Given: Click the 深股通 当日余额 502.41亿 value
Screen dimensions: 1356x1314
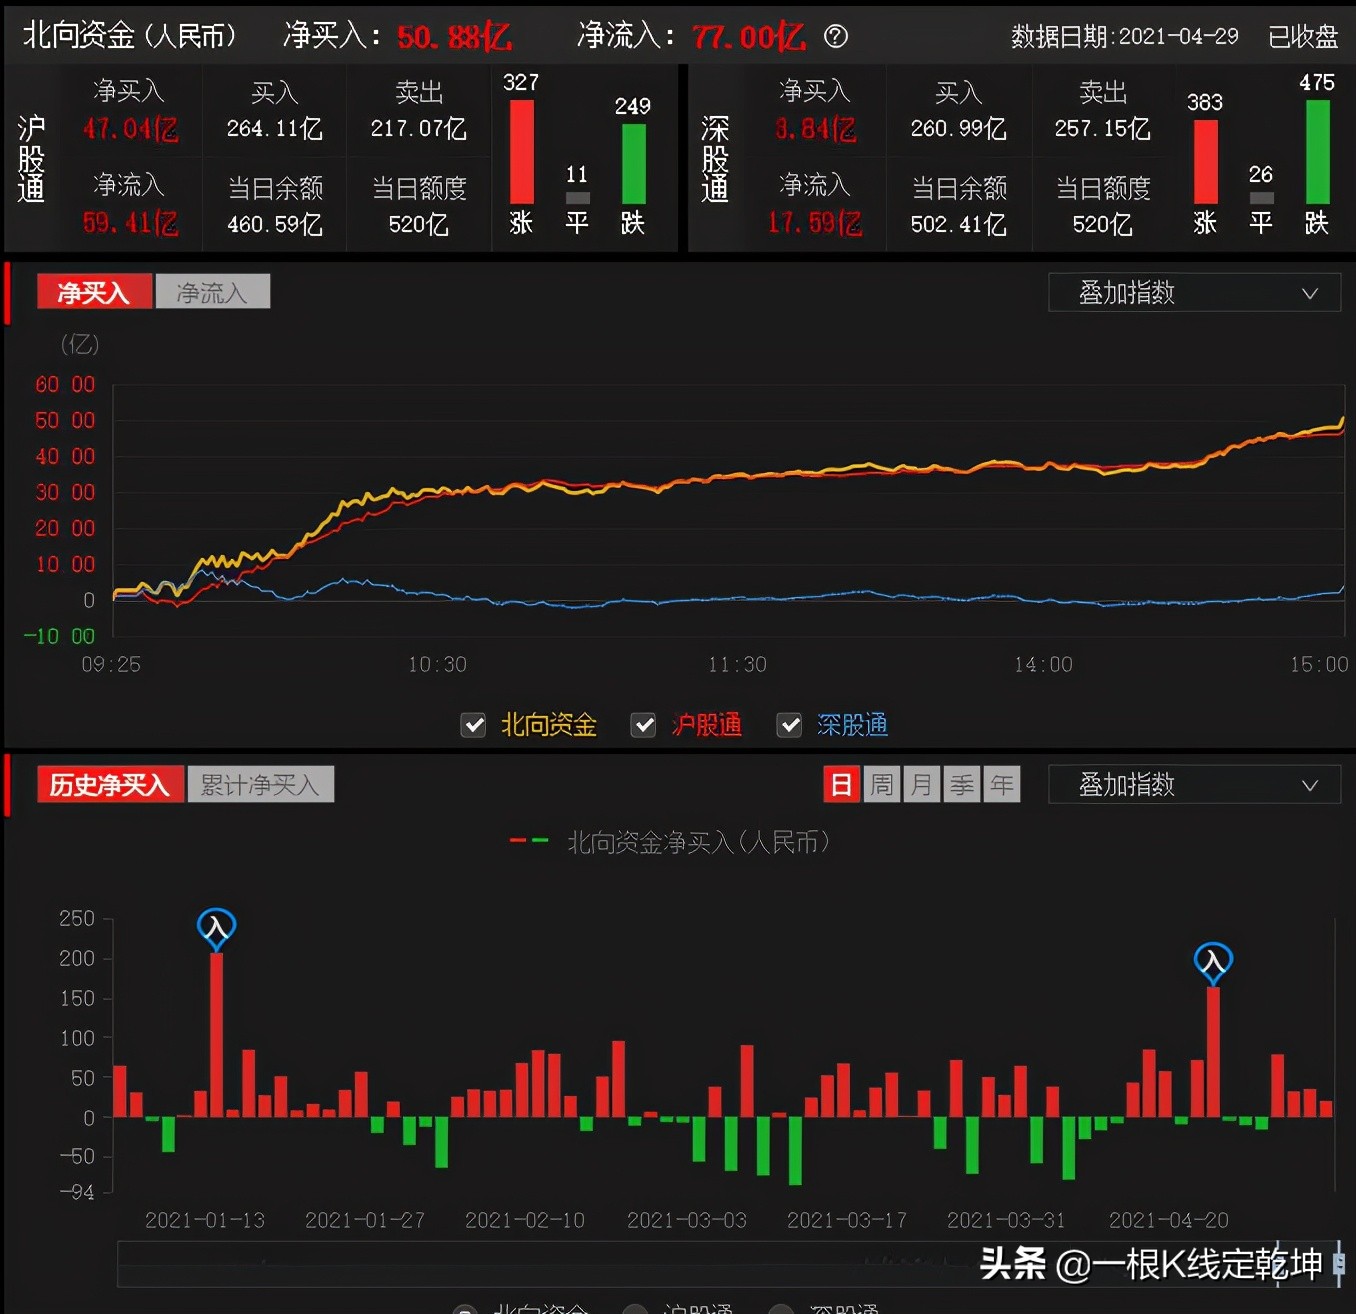Looking at the screenshot, I should (x=959, y=224).
